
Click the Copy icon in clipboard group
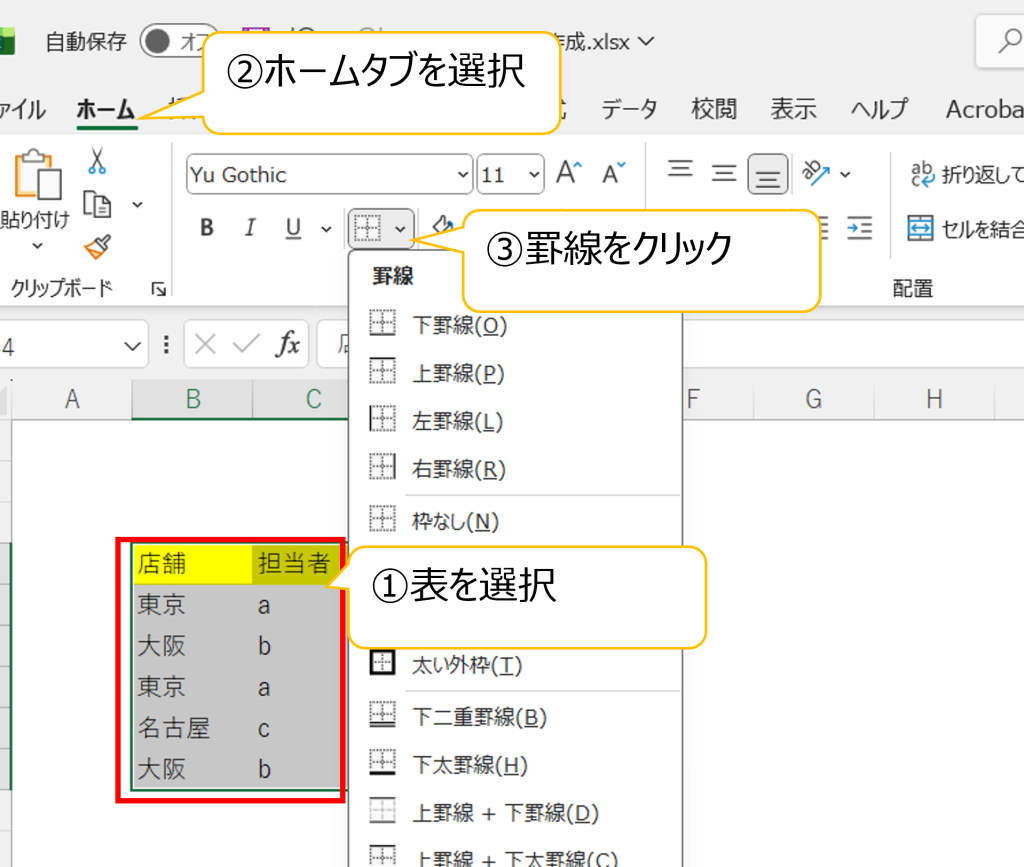click(x=98, y=204)
